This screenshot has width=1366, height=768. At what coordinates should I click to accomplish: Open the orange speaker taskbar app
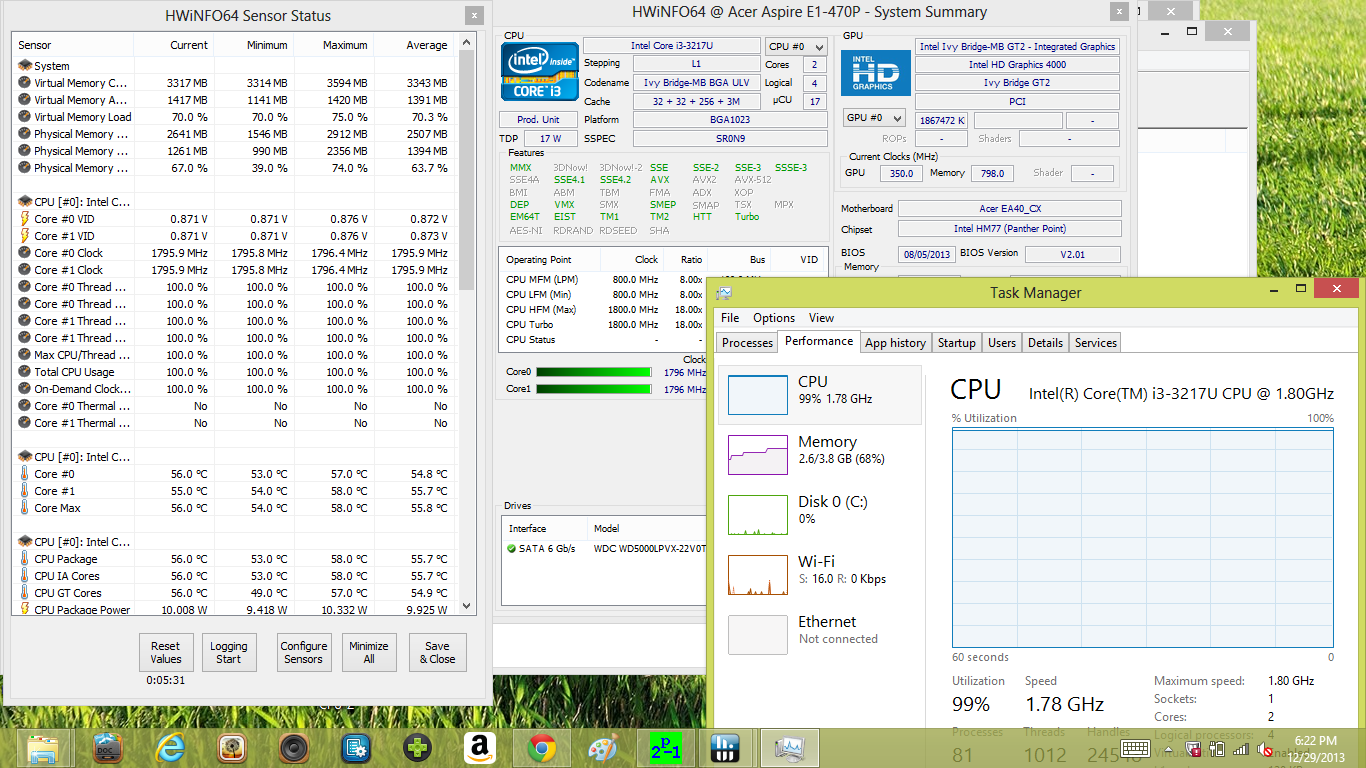[232, 748]
